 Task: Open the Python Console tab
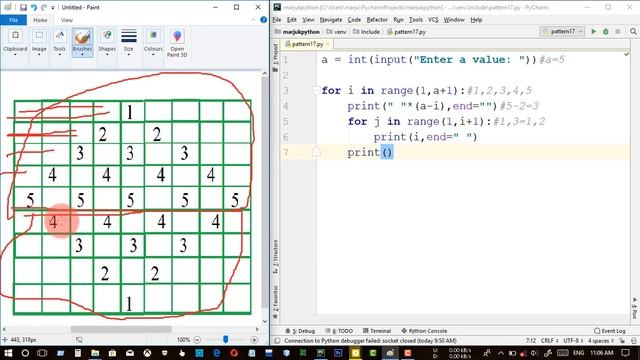point(424,331)
